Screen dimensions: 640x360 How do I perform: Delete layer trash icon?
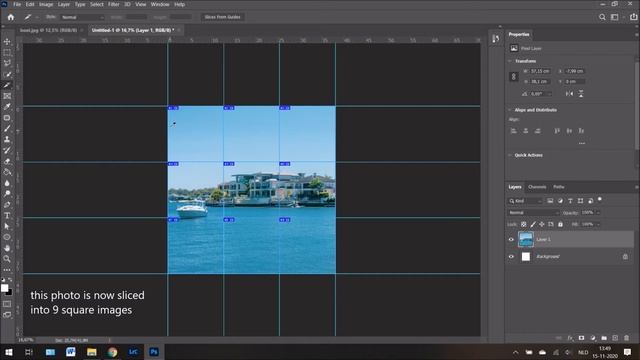[626, 338]
